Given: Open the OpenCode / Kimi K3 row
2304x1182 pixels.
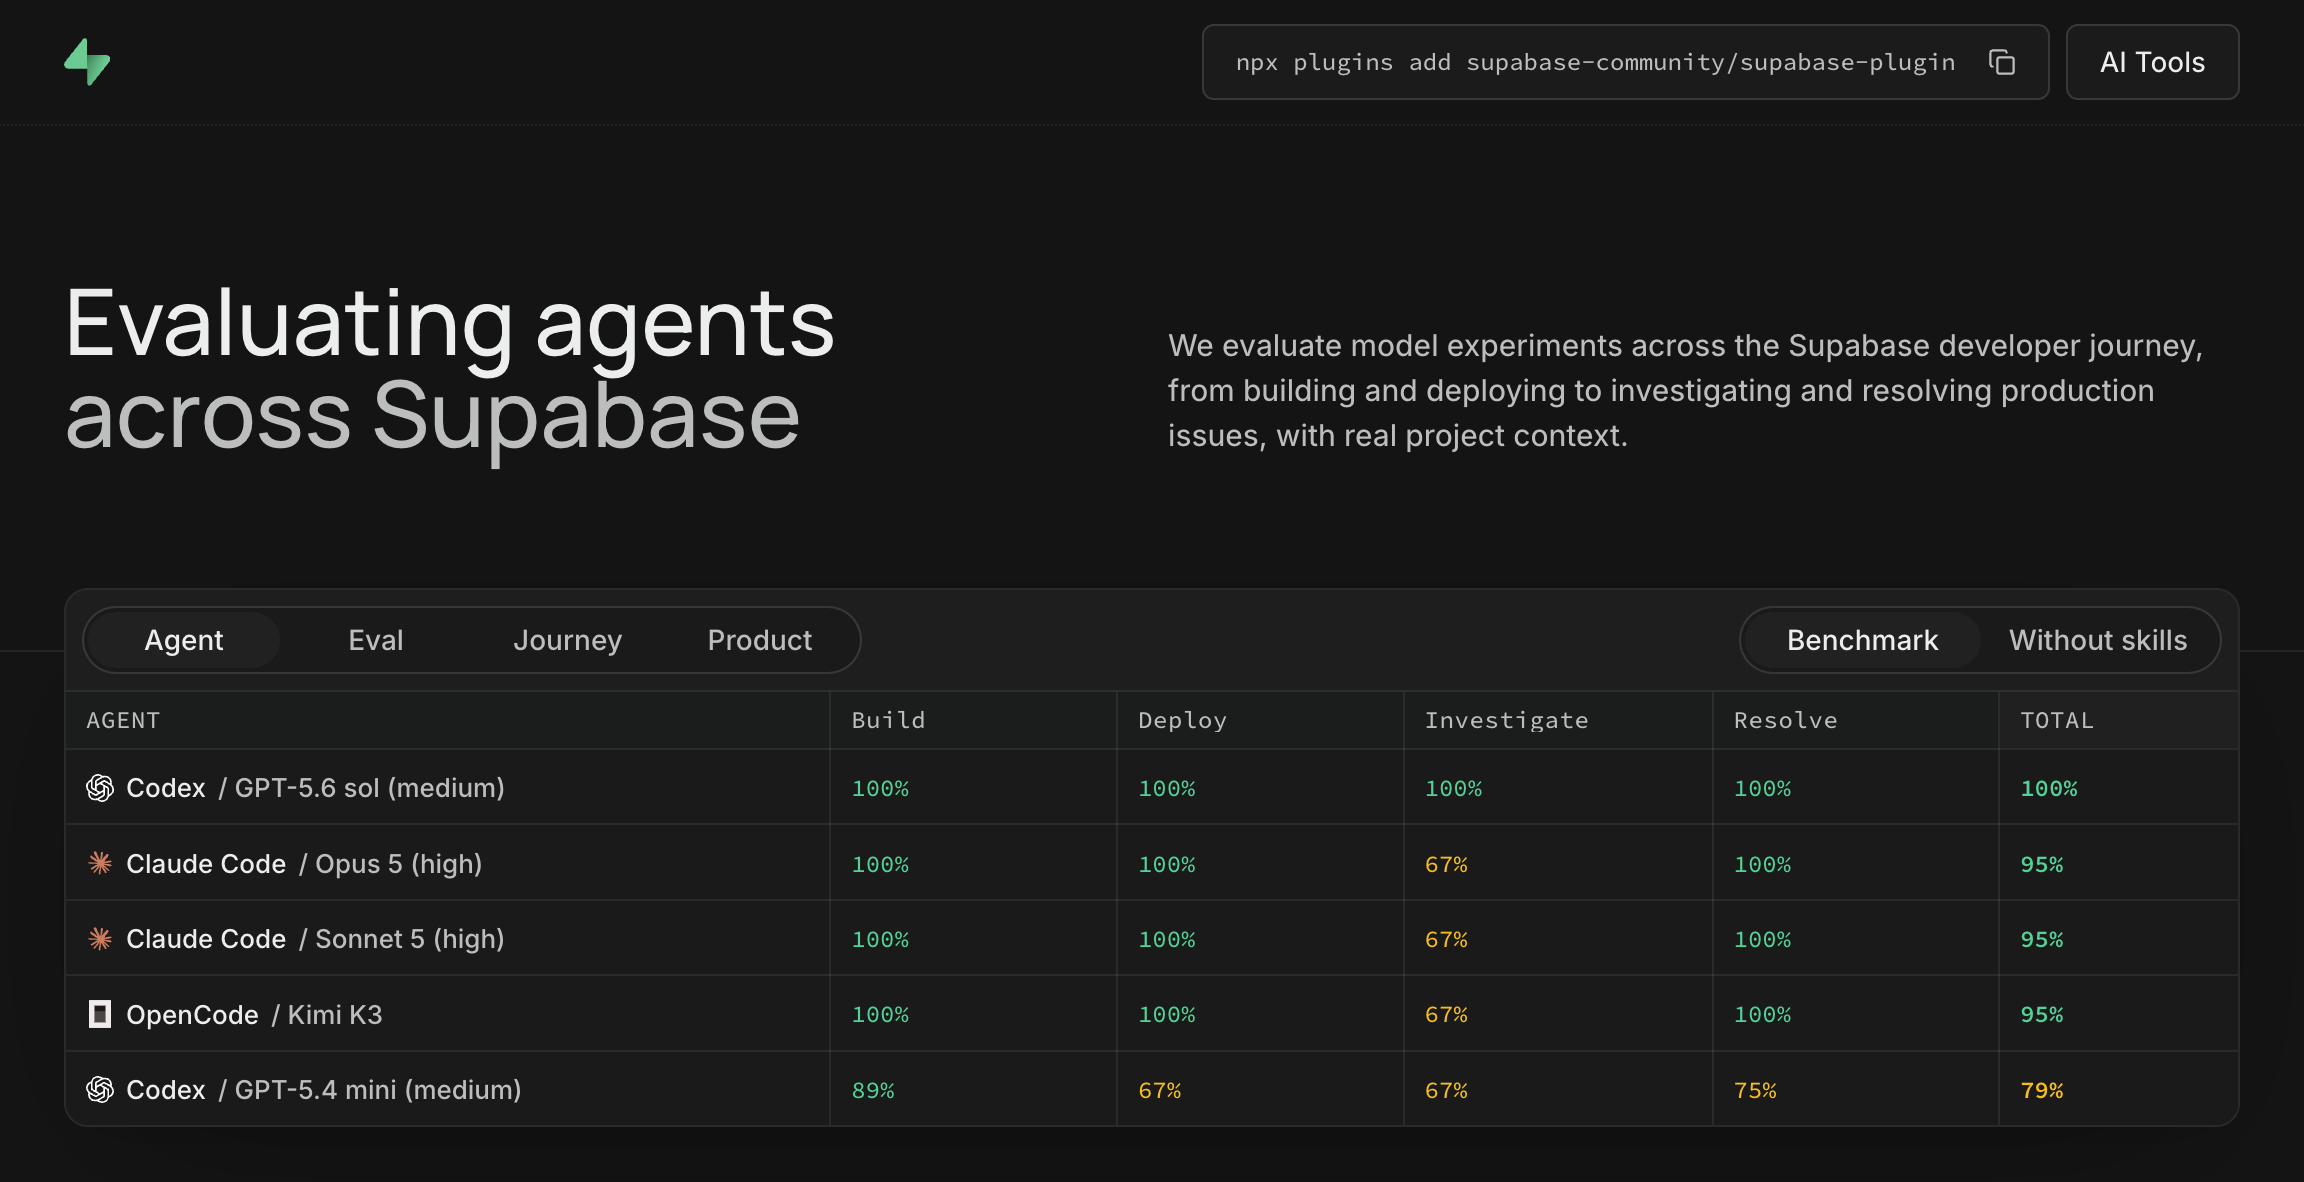Looking at the screenshot, I should pyautogui.click(x=1152, y=1014).
